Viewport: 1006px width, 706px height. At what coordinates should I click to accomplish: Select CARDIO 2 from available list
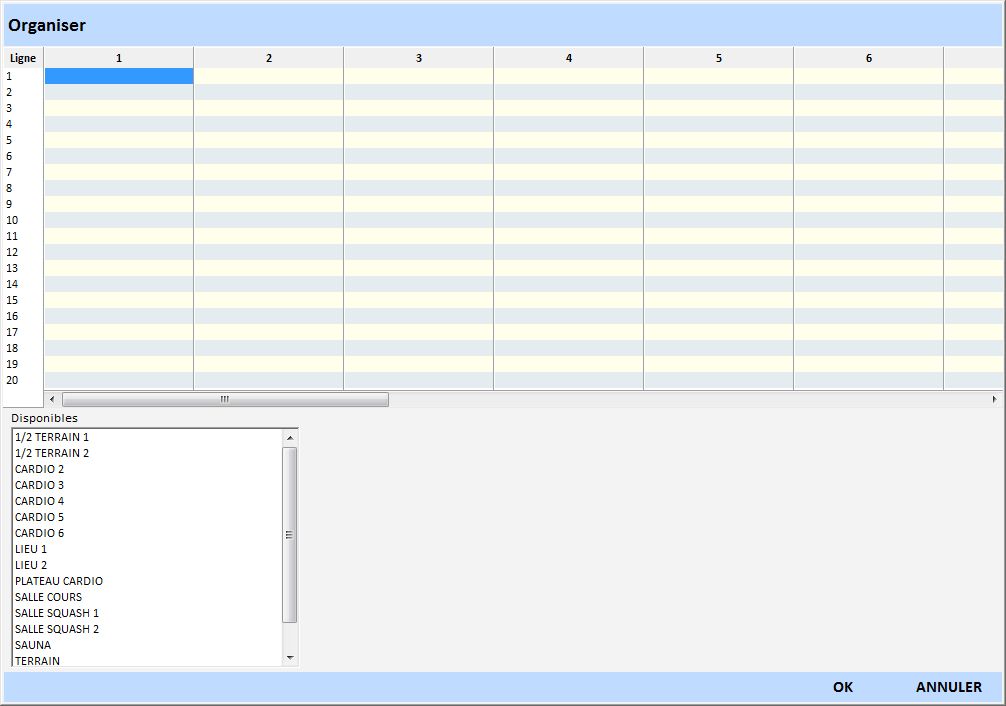pos(40,469)
